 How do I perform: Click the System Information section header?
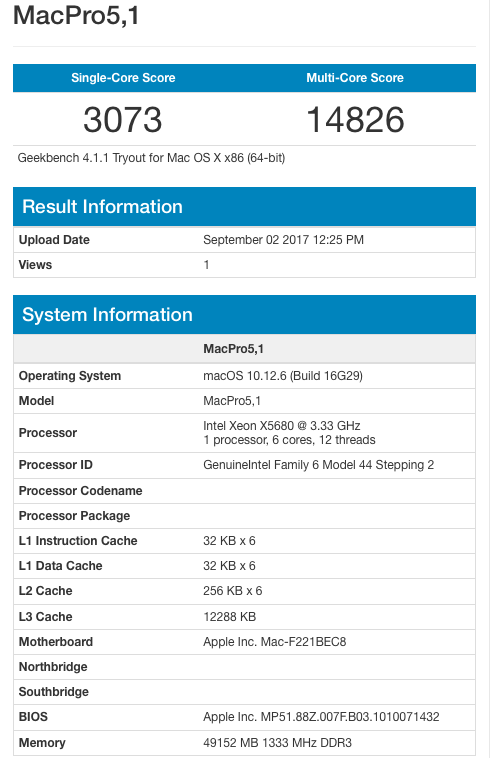point(107,315)
